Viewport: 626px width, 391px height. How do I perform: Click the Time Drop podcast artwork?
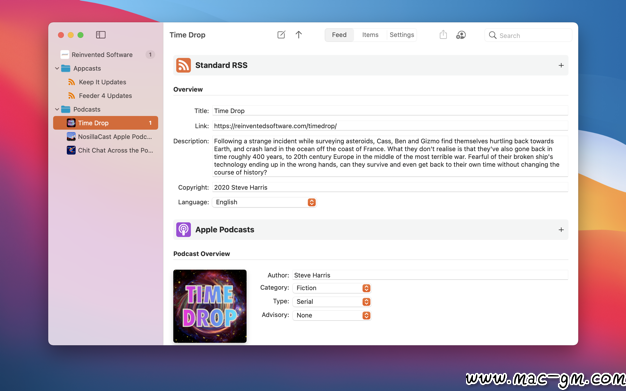pyautogui.click(x=210, y=306)
